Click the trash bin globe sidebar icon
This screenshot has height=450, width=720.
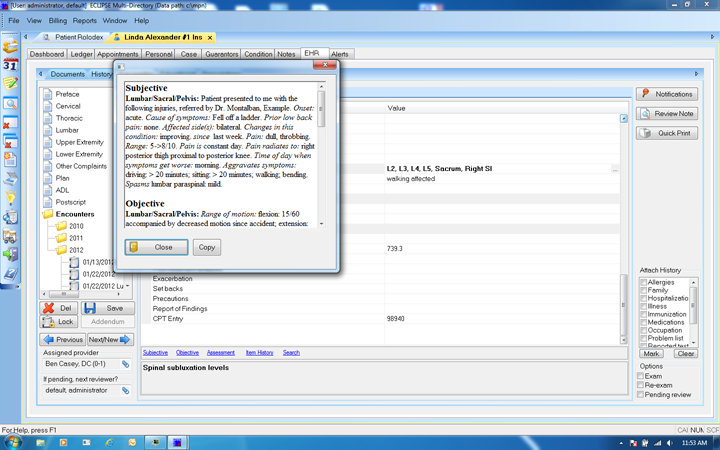pyautogui.click(x=10, y=217)
